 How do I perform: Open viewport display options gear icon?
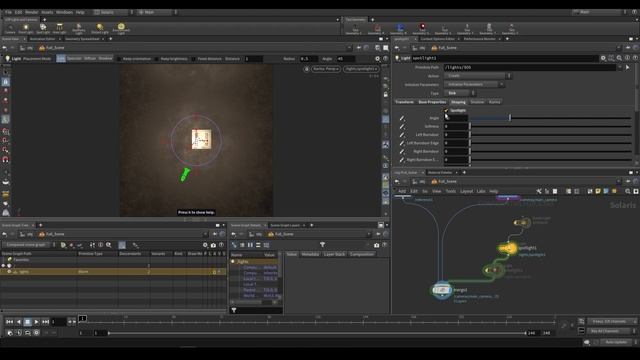[x=378, y=59]
